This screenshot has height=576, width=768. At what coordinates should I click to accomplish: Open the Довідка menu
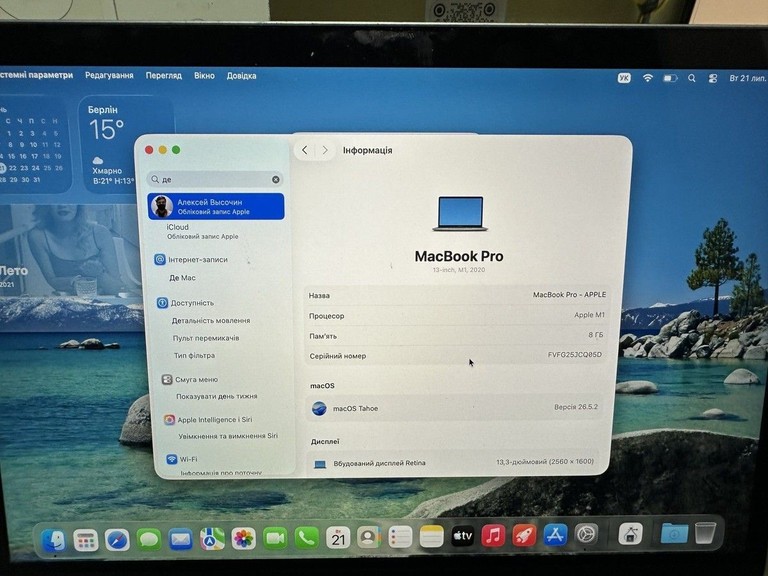[x=241, y=76]
